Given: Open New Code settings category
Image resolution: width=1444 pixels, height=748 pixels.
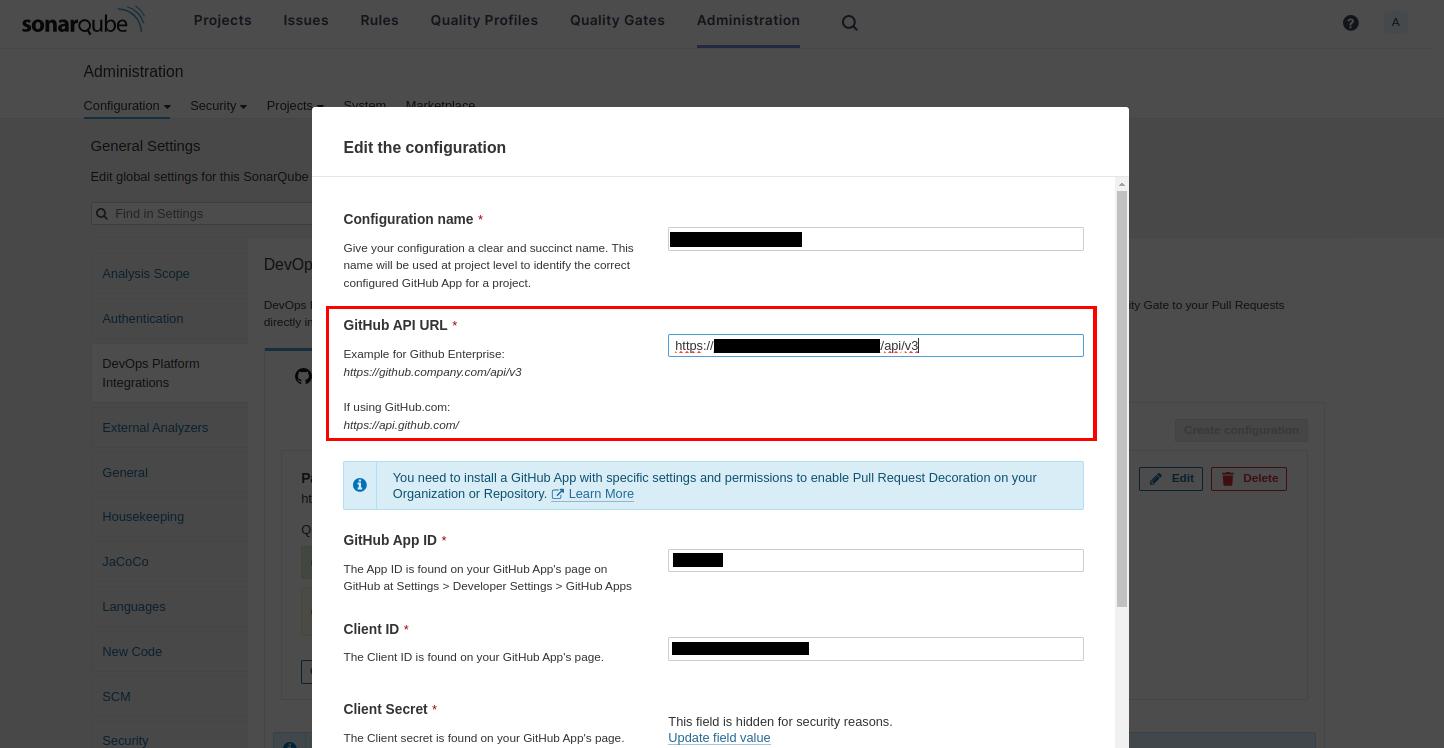Looking at the screenshot, I should pyautogui.click(x=132, y=652).
